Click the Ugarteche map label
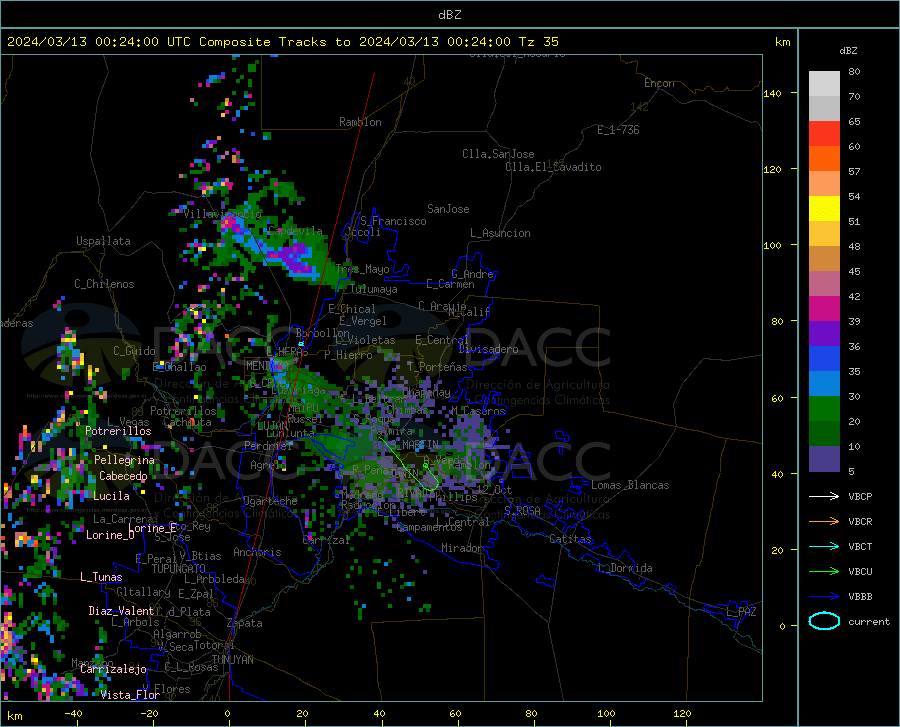 coord(270,501)
